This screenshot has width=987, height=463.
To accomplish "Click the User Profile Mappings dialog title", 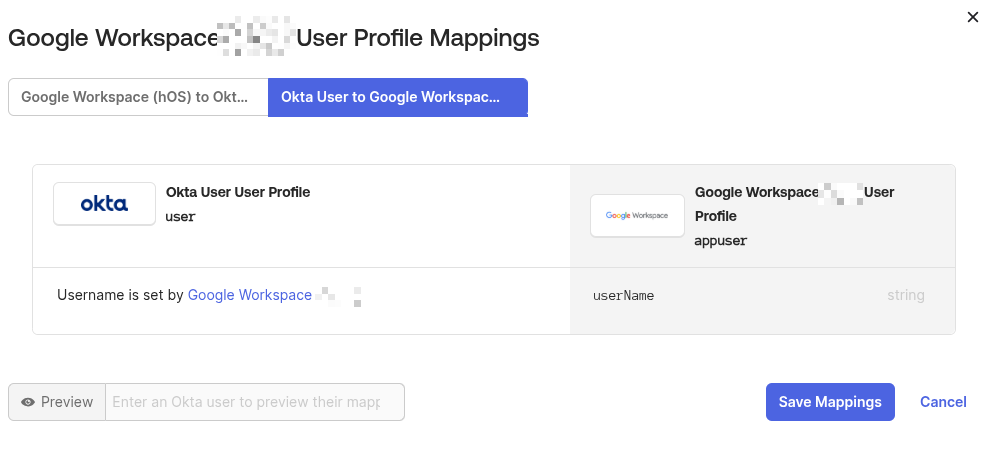I will (x=273, y=38).
